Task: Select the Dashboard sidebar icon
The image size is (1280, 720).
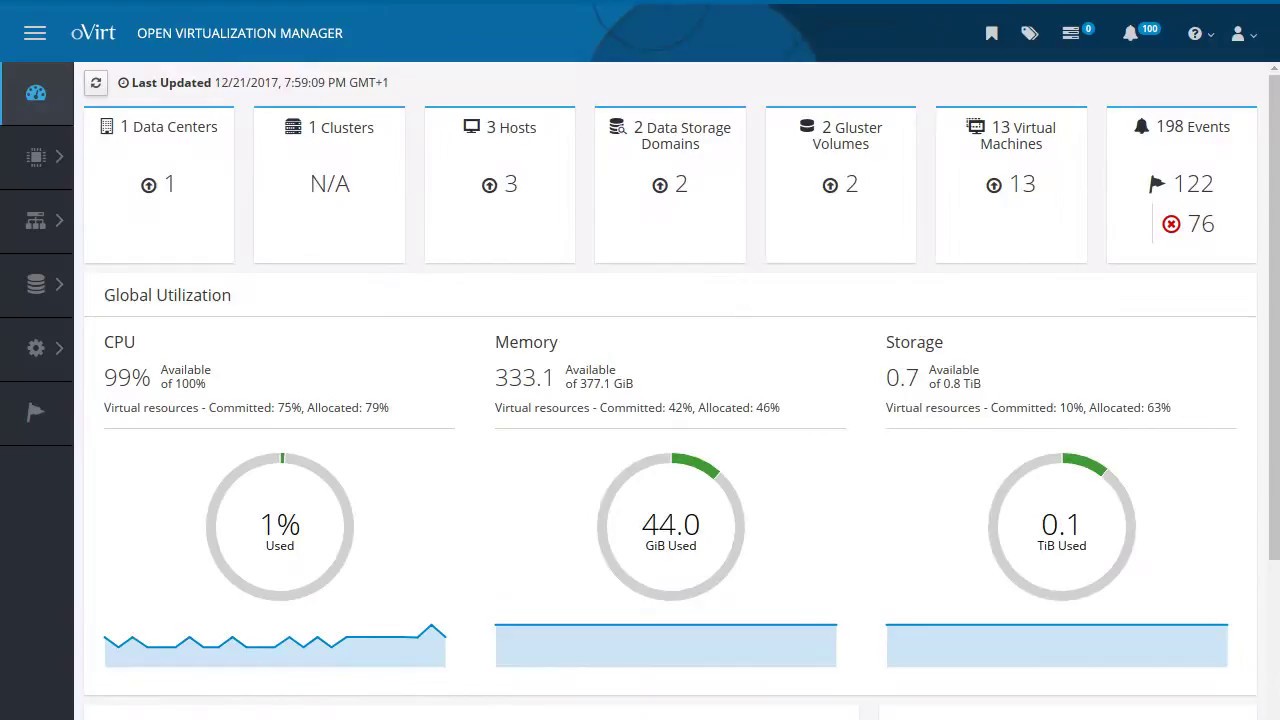Action: tap(36, 93)
